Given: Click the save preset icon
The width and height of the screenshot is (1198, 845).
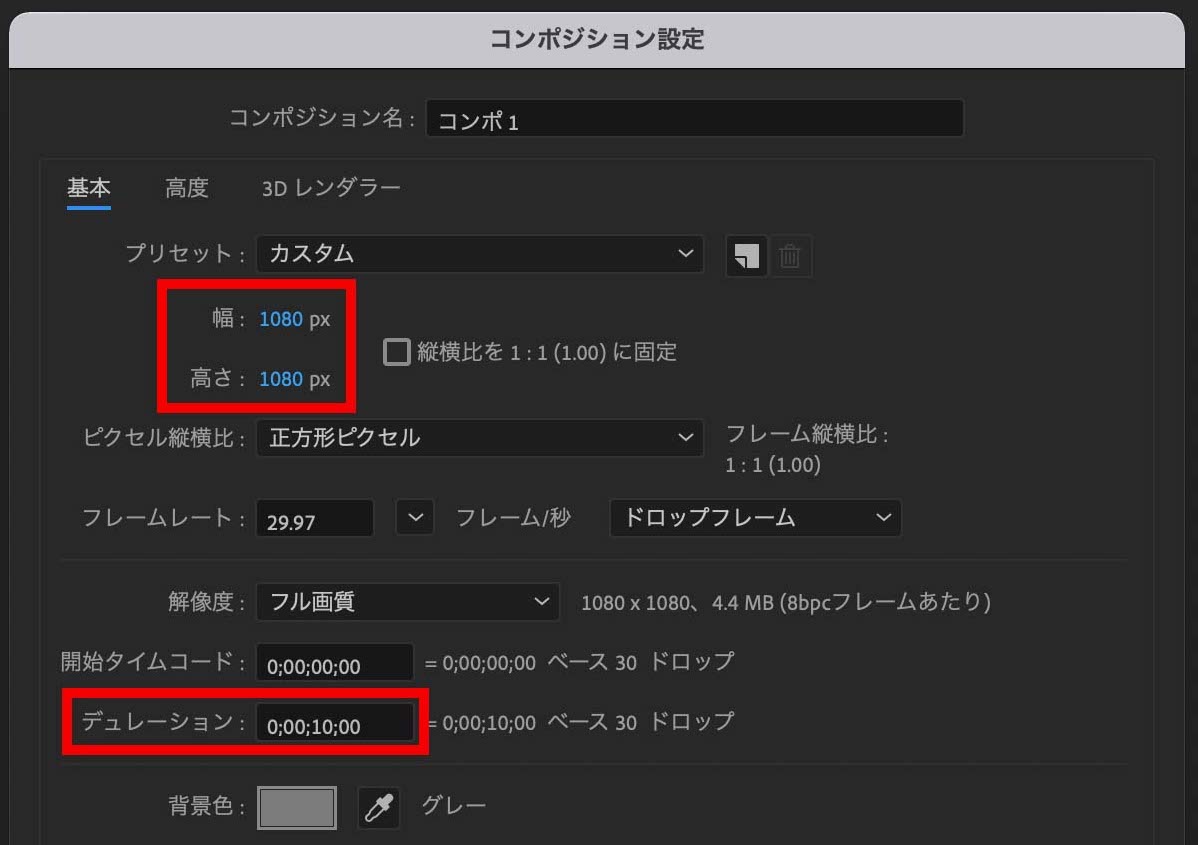Looking at the screenshot, I should click(x=746, y=256).
